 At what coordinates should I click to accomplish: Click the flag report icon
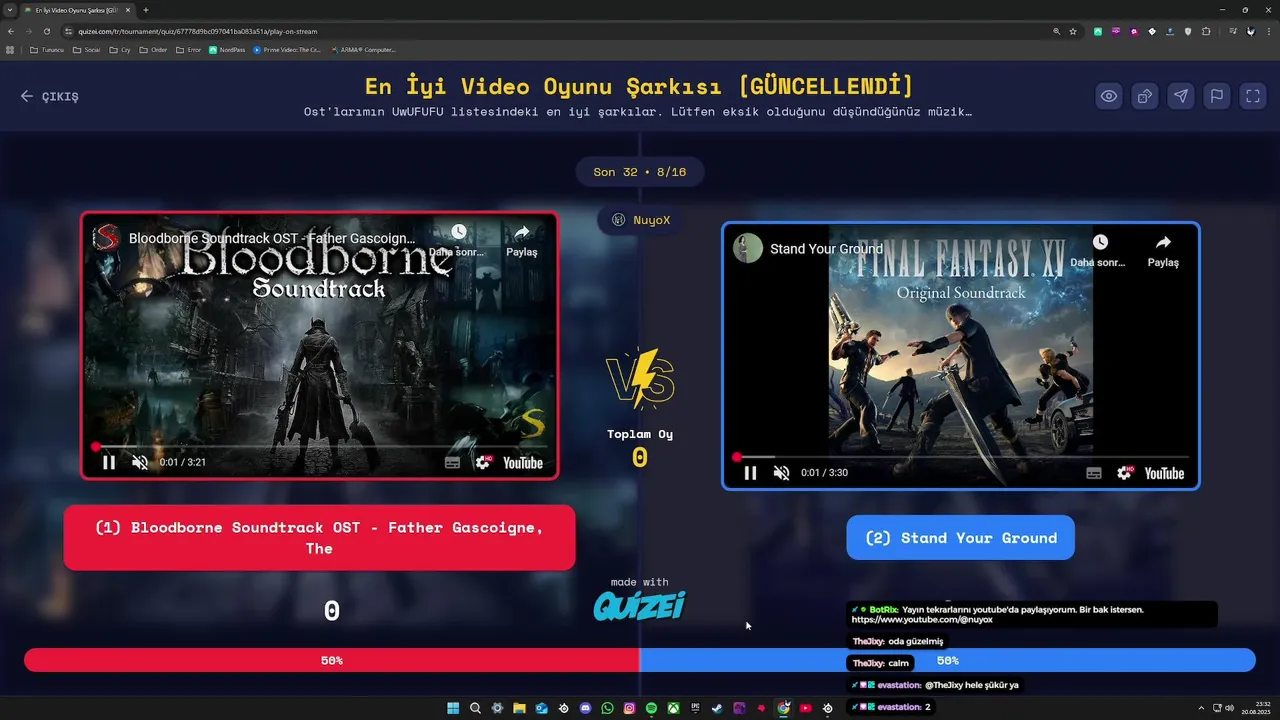pos(1217,96)
